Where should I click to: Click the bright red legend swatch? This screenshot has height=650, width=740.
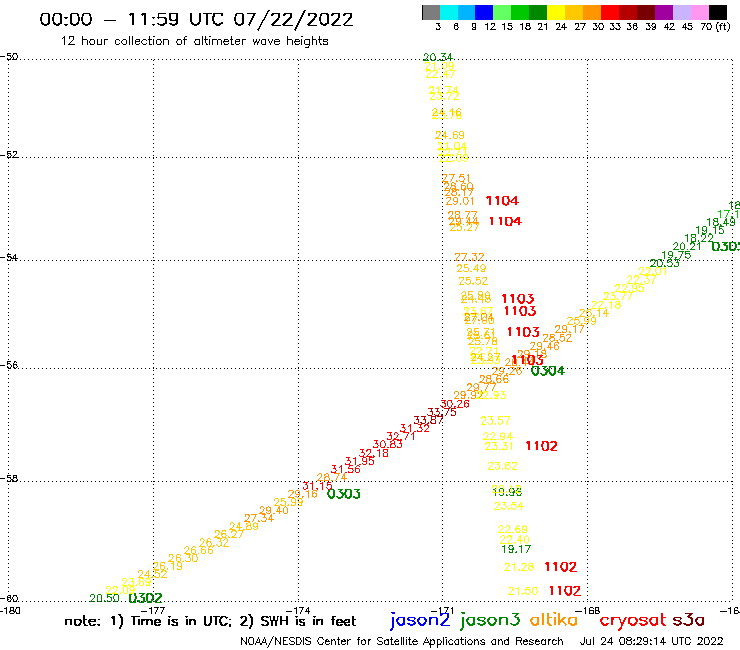click(610, 12)
